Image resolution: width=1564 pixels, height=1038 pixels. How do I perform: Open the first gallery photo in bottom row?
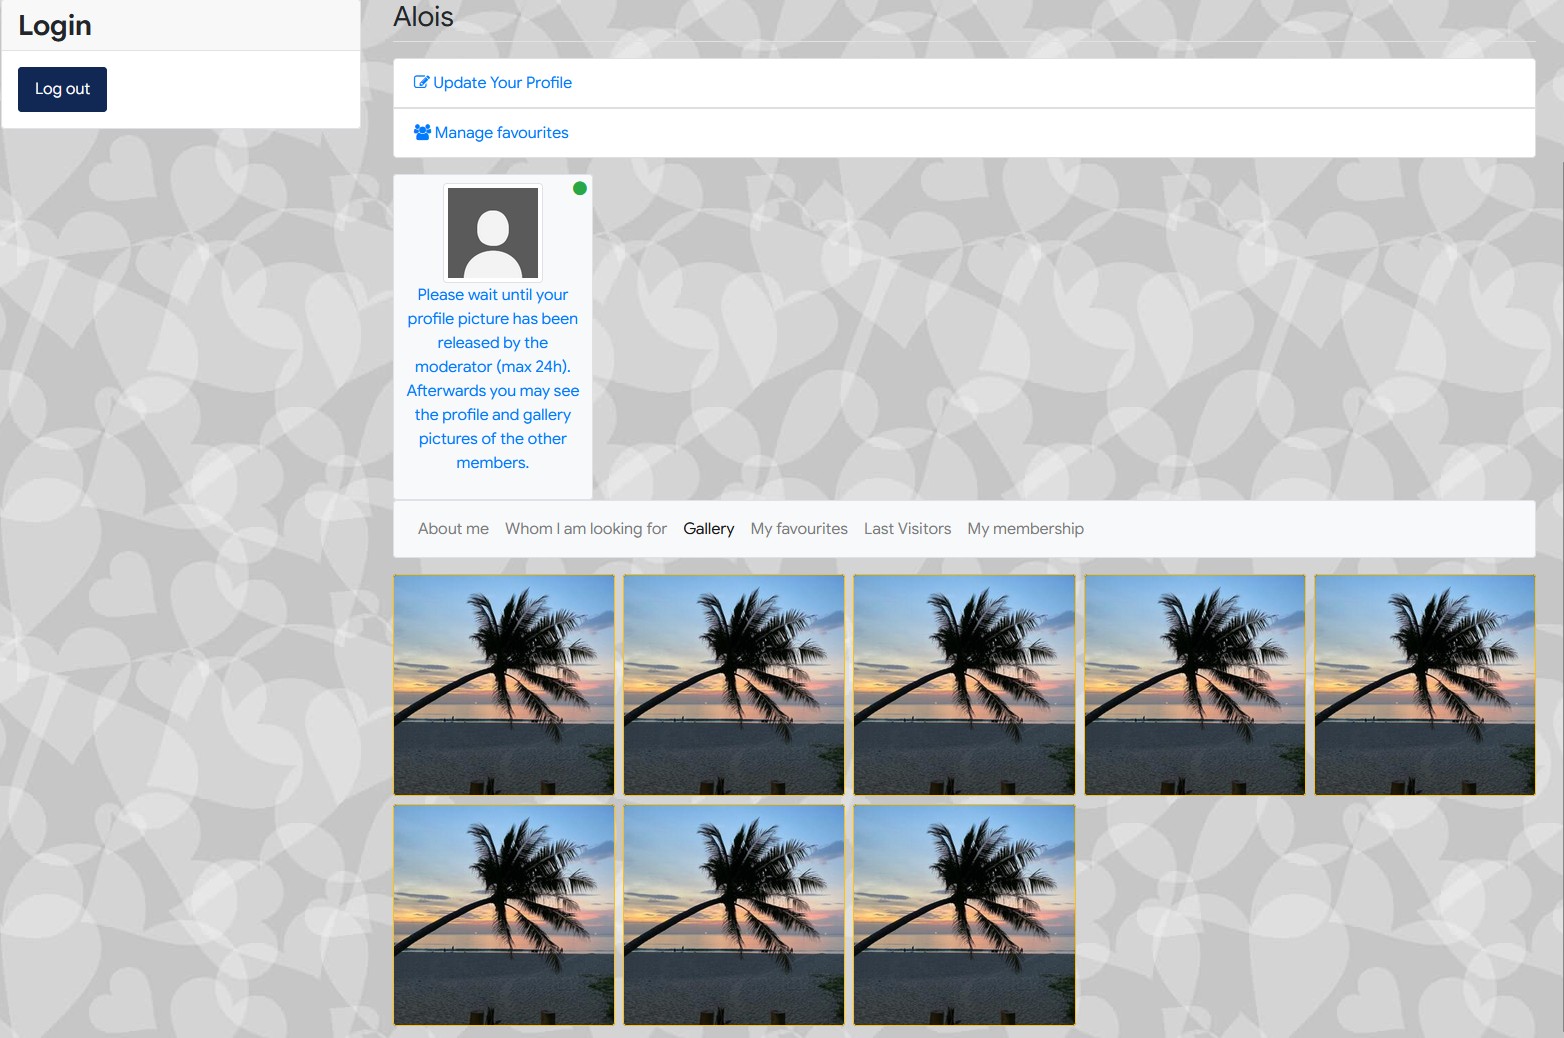coord(504,915)
